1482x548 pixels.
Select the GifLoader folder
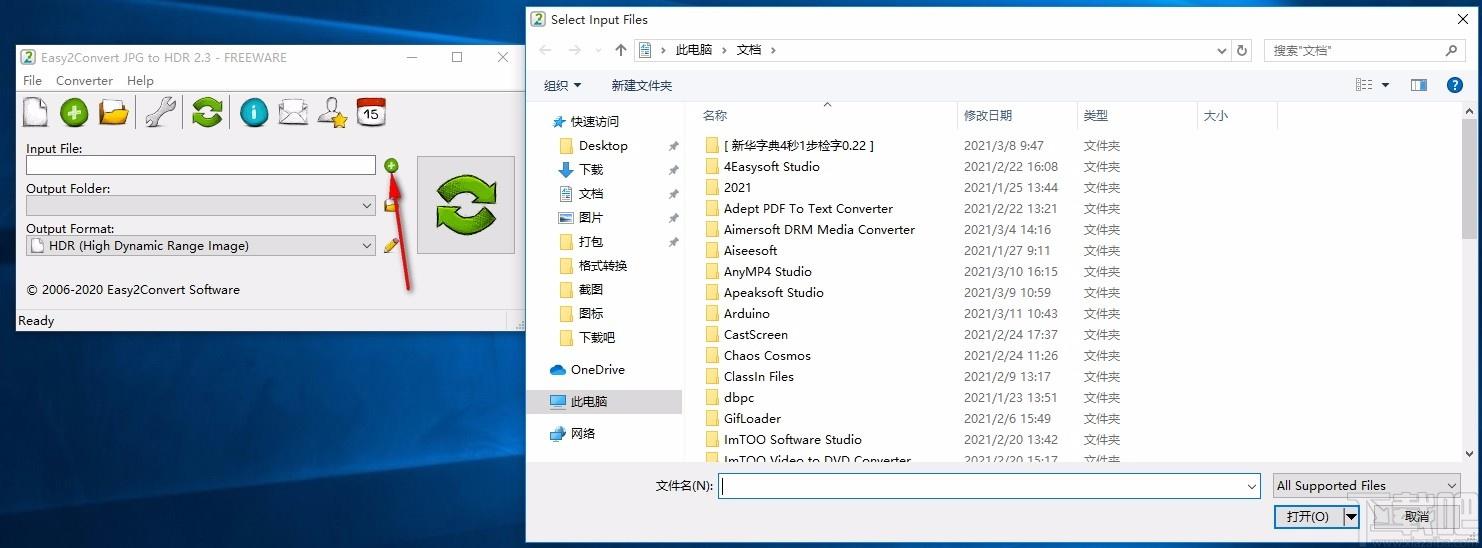coord(752,419)
